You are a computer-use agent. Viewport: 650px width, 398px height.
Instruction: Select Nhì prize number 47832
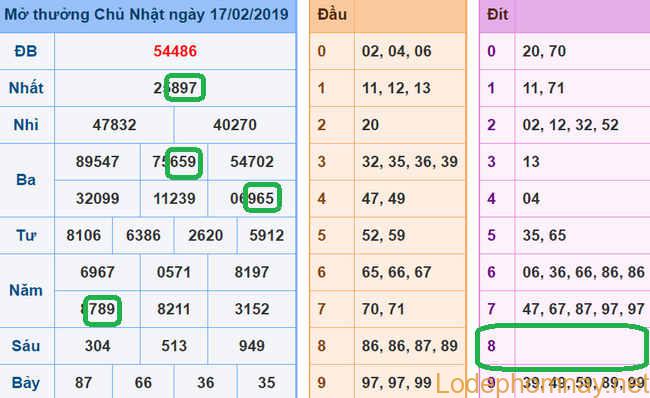[114, 125]
